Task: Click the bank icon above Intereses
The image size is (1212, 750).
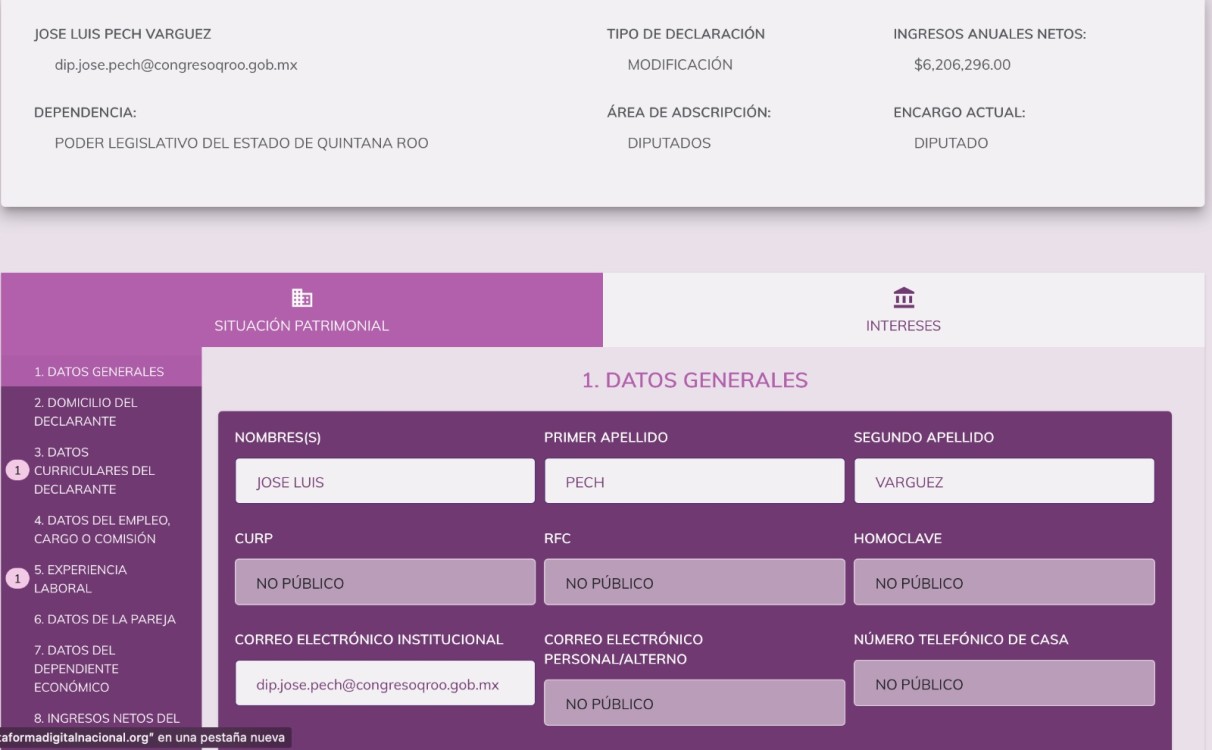Action: pyautogui.click(x=903, y=297)
